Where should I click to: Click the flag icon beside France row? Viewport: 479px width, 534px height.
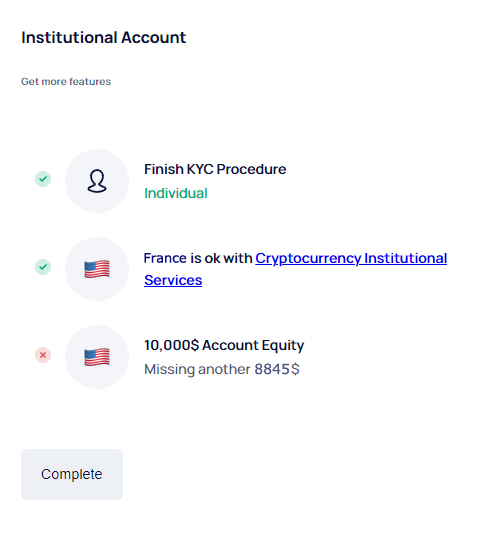(97, 269)
